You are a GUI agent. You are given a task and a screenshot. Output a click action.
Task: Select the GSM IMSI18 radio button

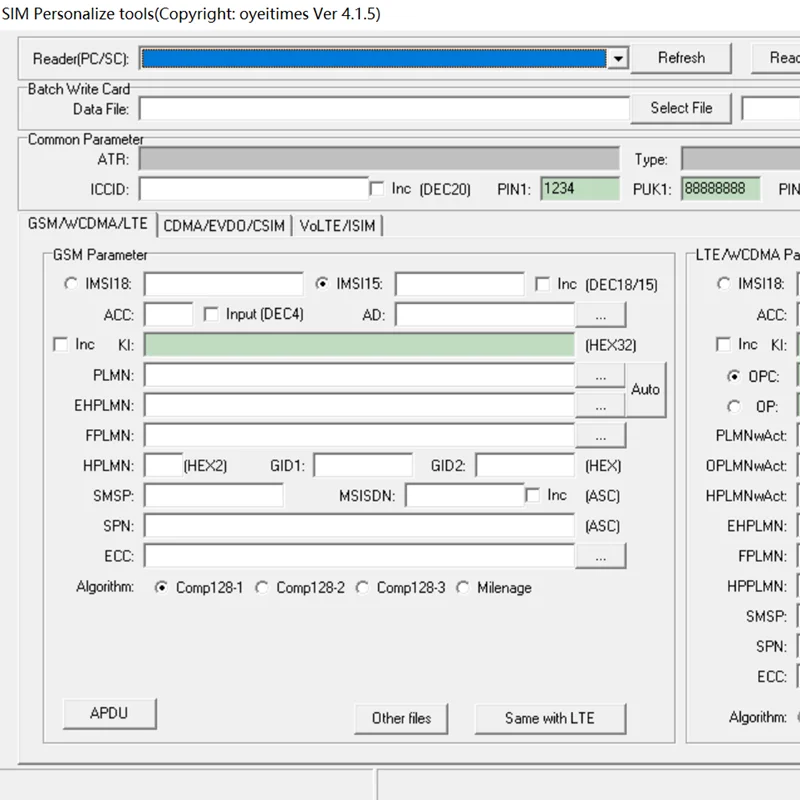(71, 284)
